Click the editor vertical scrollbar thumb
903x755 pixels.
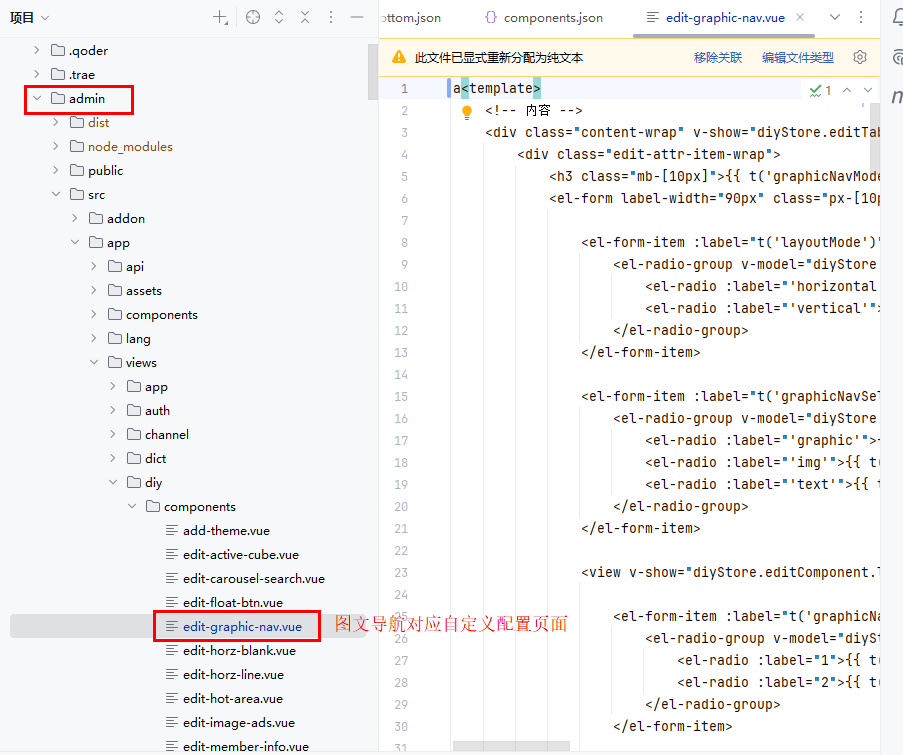point(875,138)
